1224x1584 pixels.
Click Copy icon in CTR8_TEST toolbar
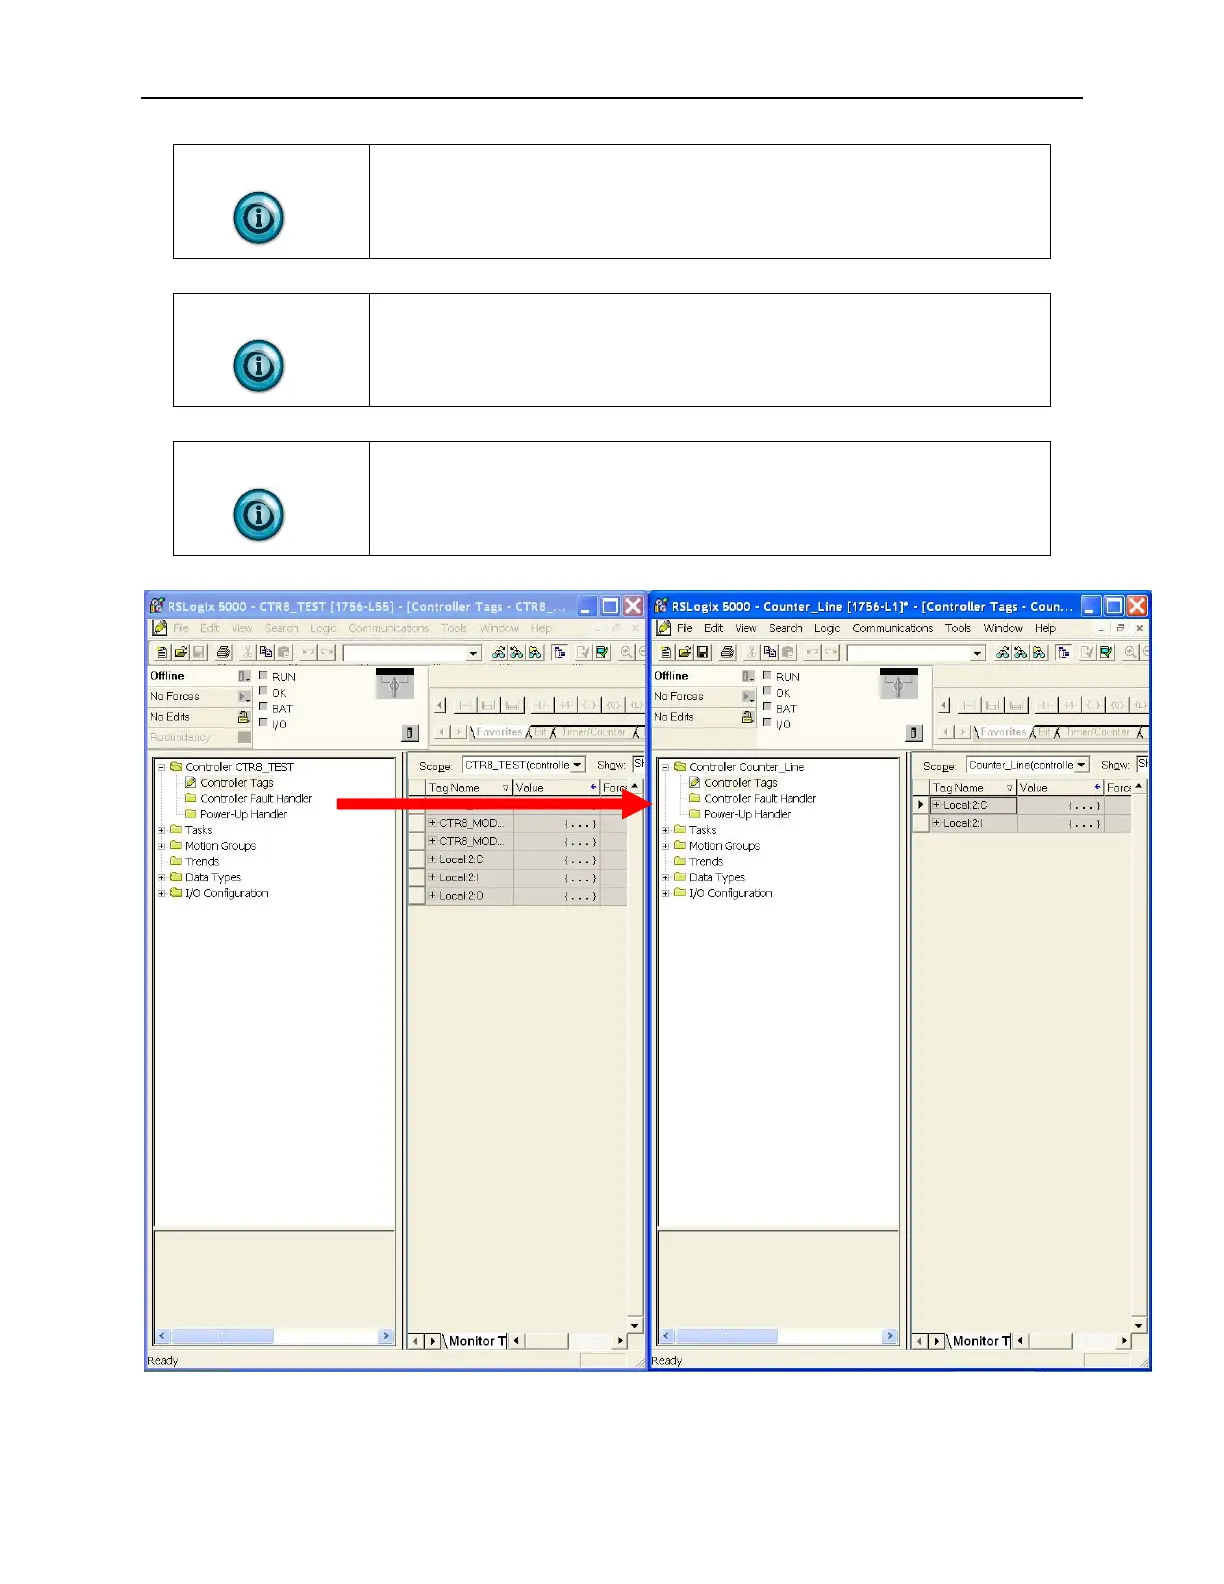266,652
